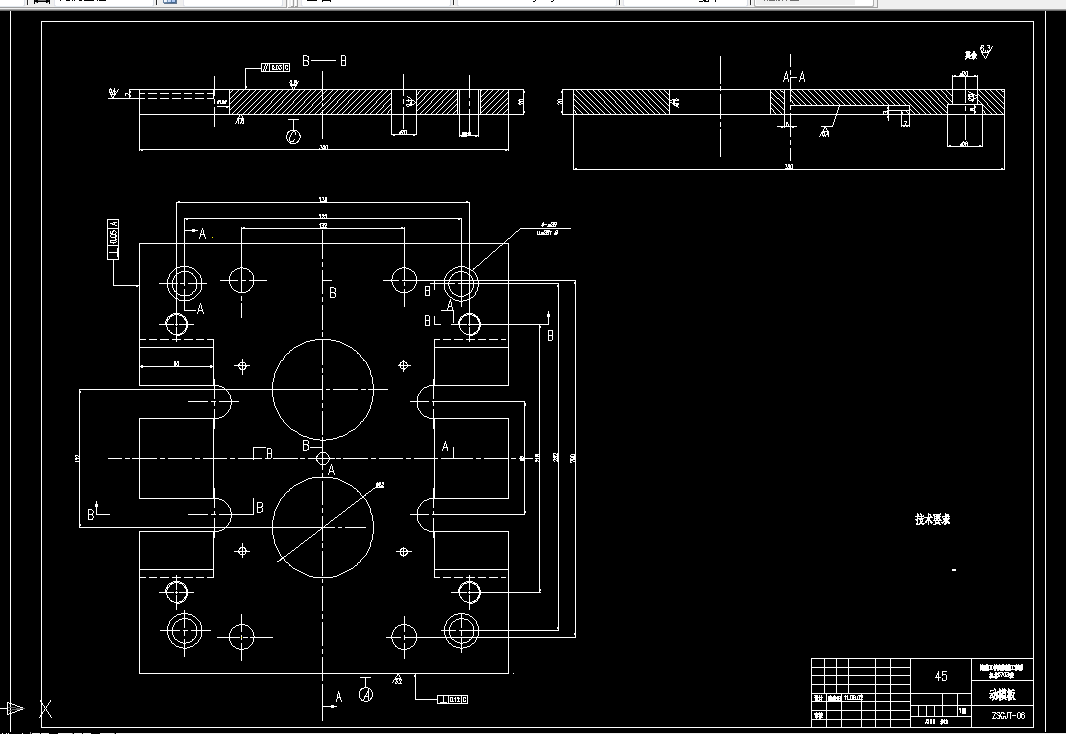This screenshot has width=1066, height=734.
Task: Click the "A—A" section view label
Action: (794, 77)
